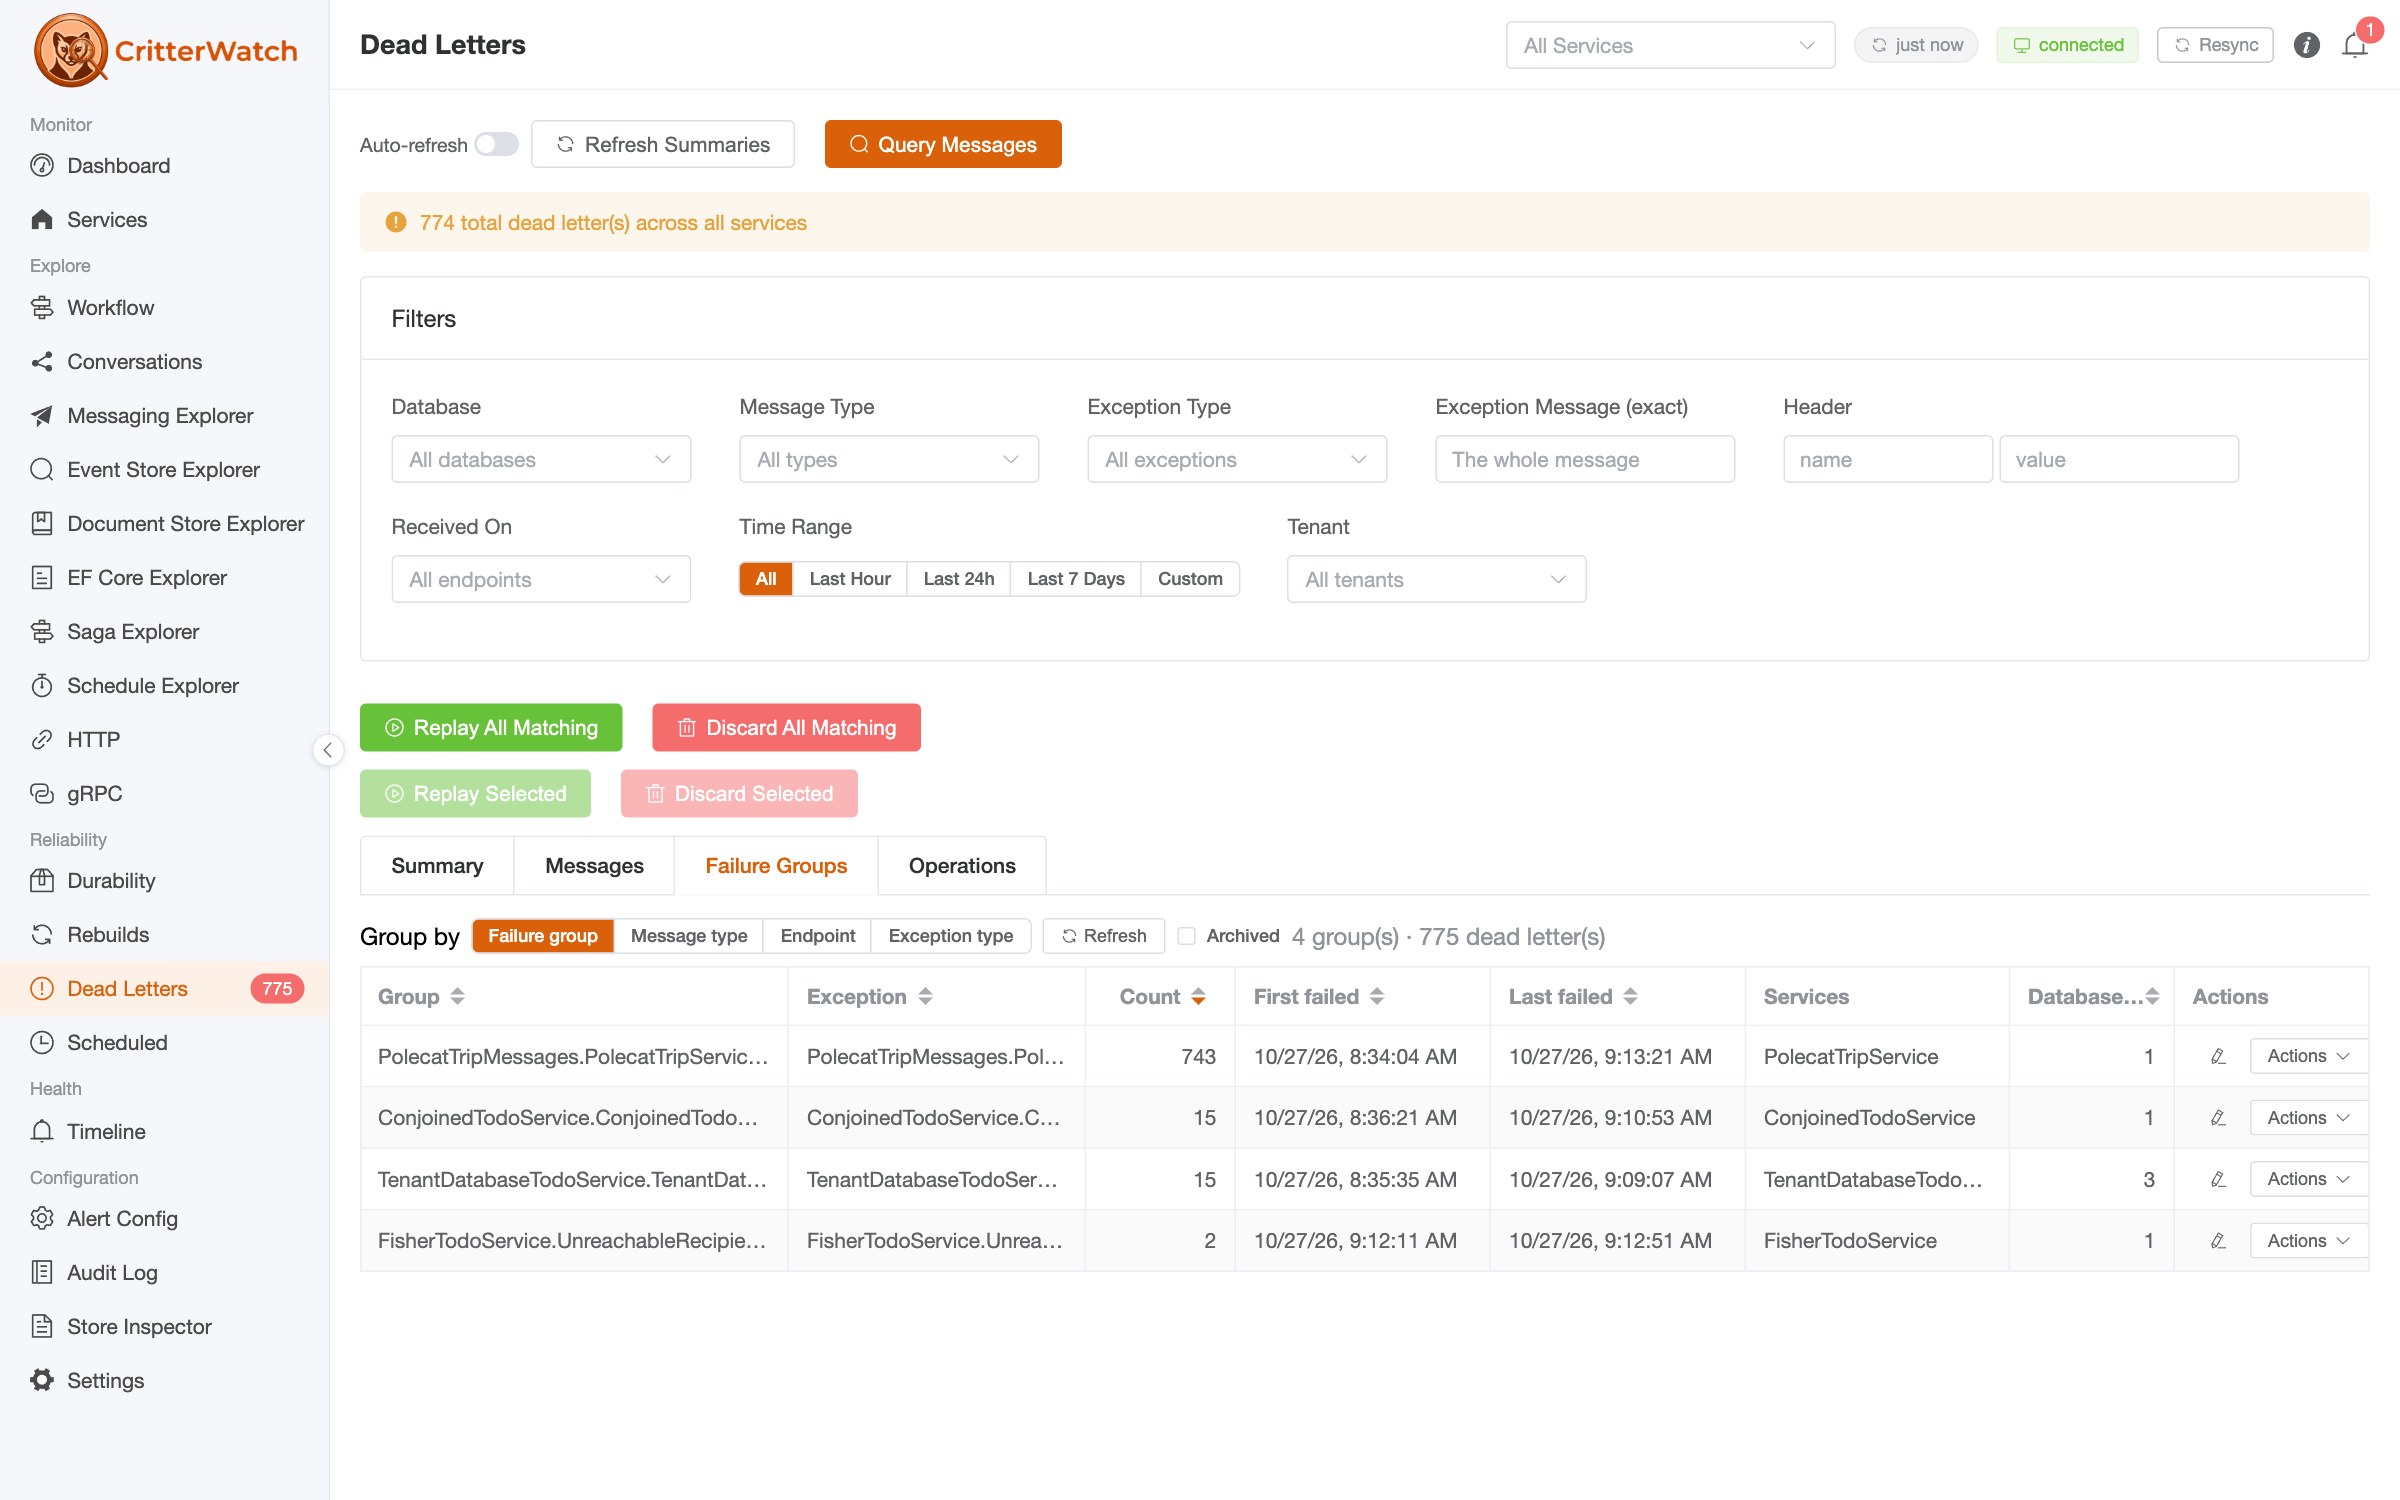Viewport: 2400px width, 1500px height.
Task: Go to Saga Explorer in sidebar
Action: point(164,632)
